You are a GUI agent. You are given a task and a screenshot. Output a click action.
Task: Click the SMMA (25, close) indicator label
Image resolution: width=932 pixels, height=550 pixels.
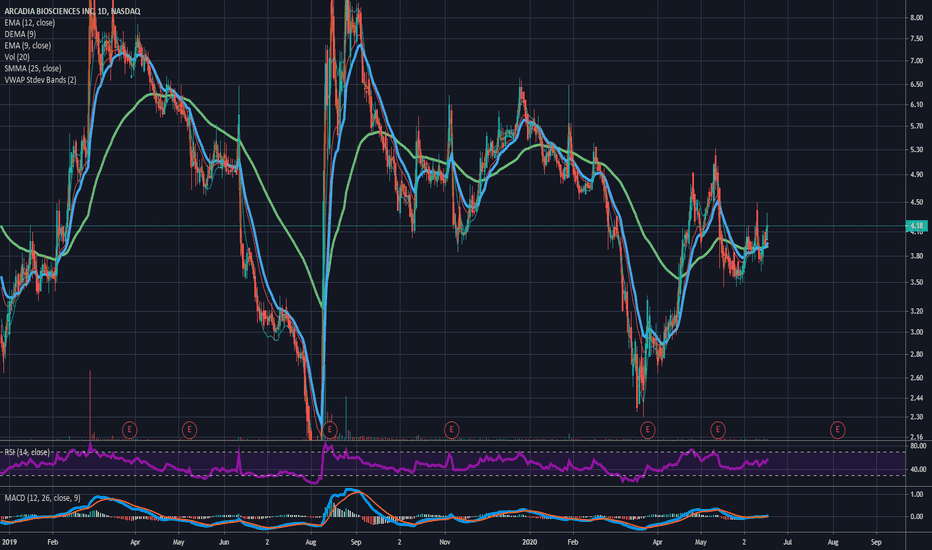pos(33,68)
